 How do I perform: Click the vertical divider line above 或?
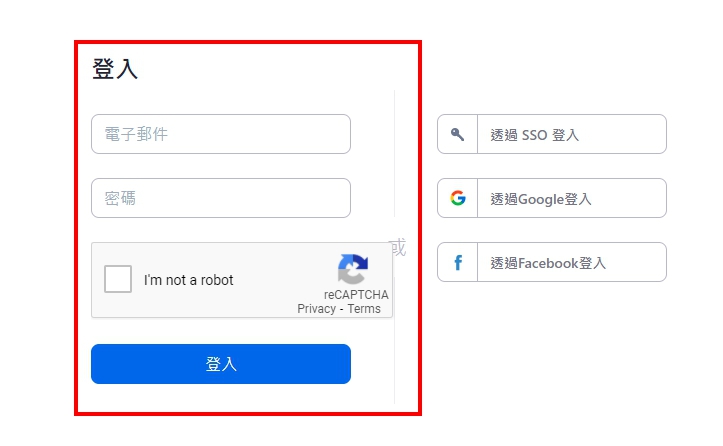[x=395, y=154]
